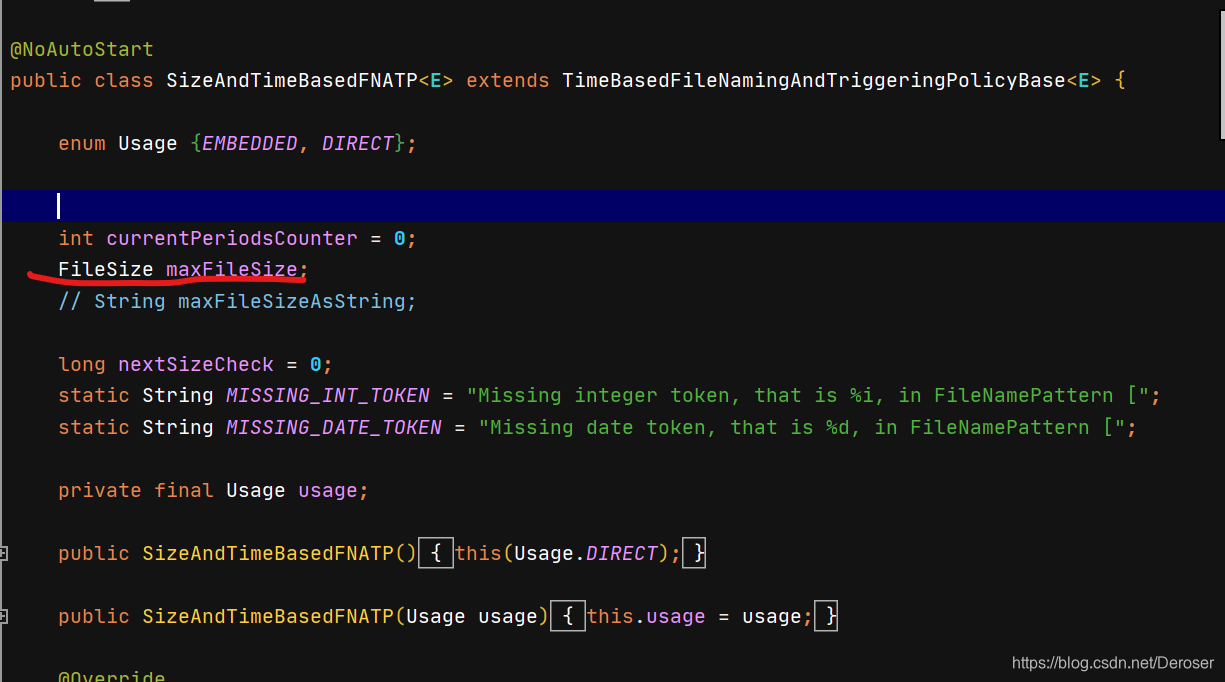Viewport: 1225px width, 682px height.
Task: Click the 'enum' keyword
Action: [82, 143]
